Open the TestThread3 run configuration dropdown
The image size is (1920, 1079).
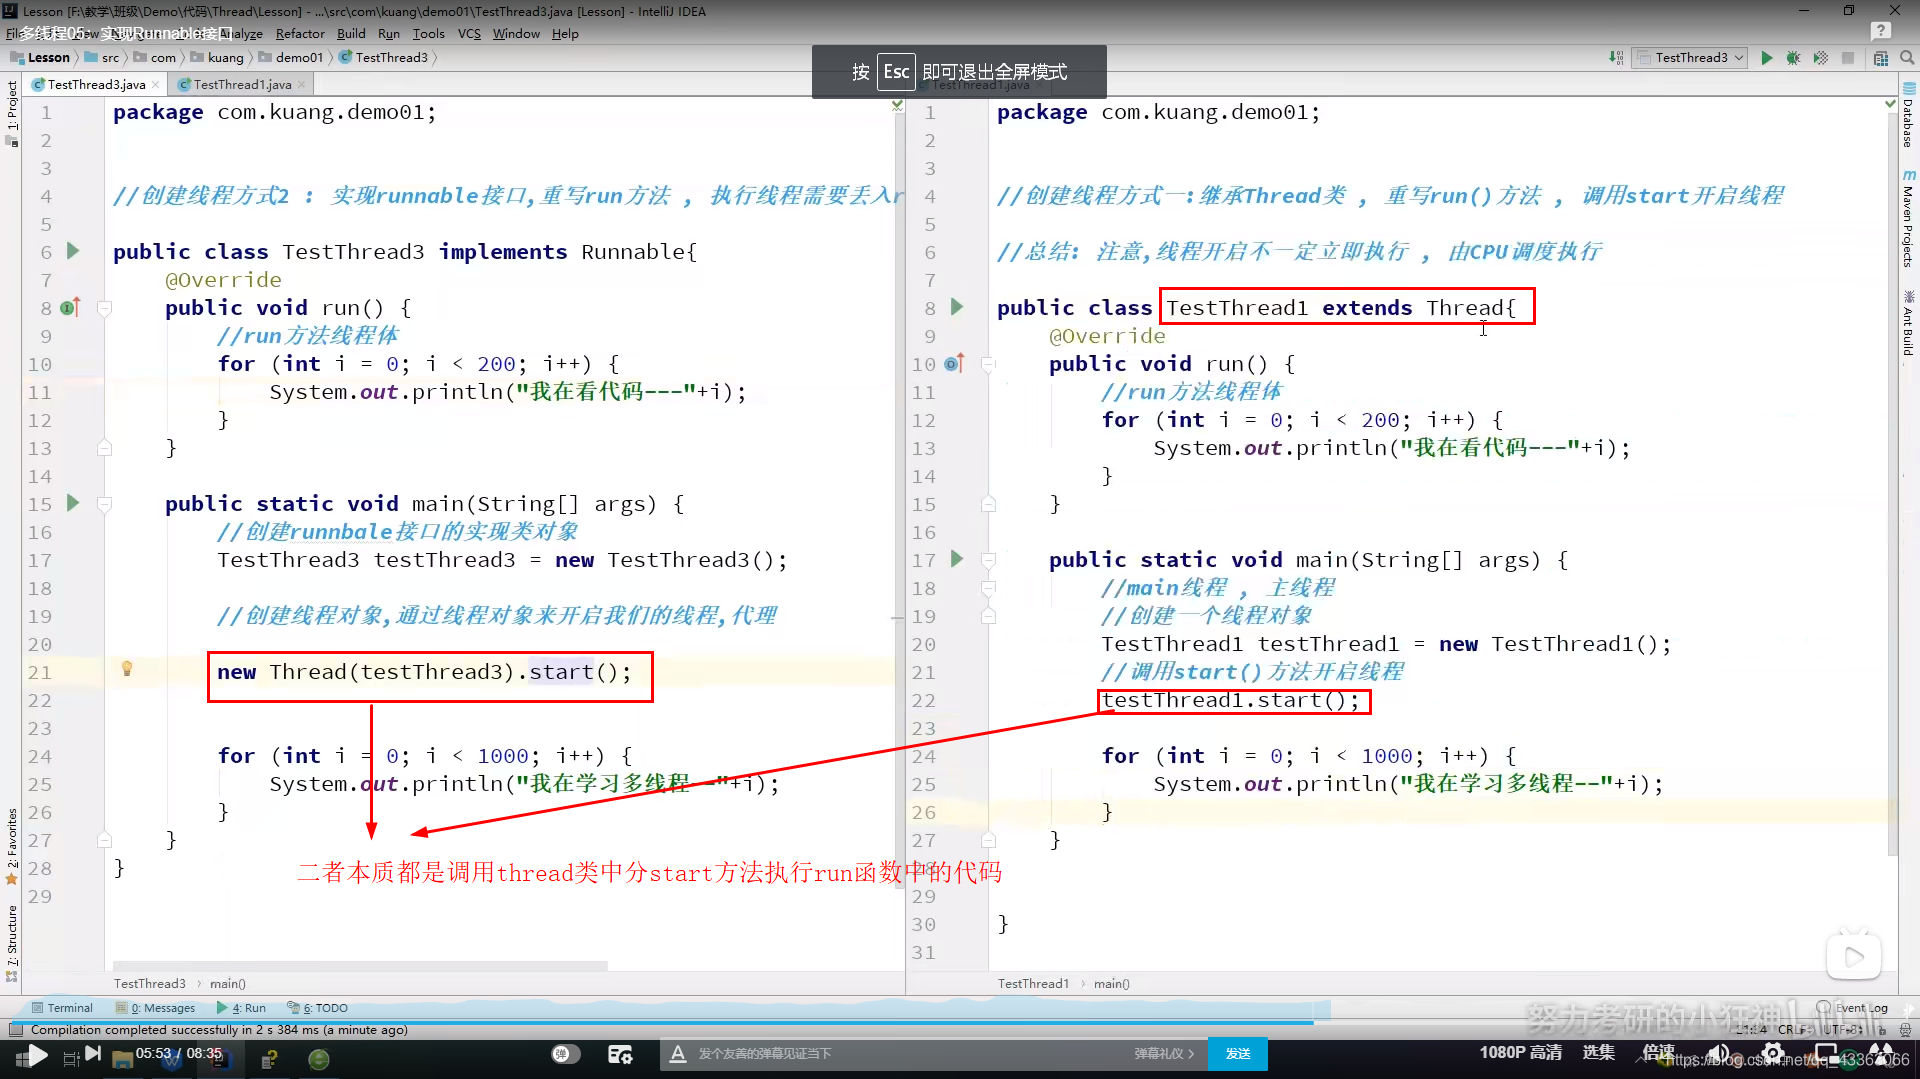pyautogui.click(x=1689, y=58)
